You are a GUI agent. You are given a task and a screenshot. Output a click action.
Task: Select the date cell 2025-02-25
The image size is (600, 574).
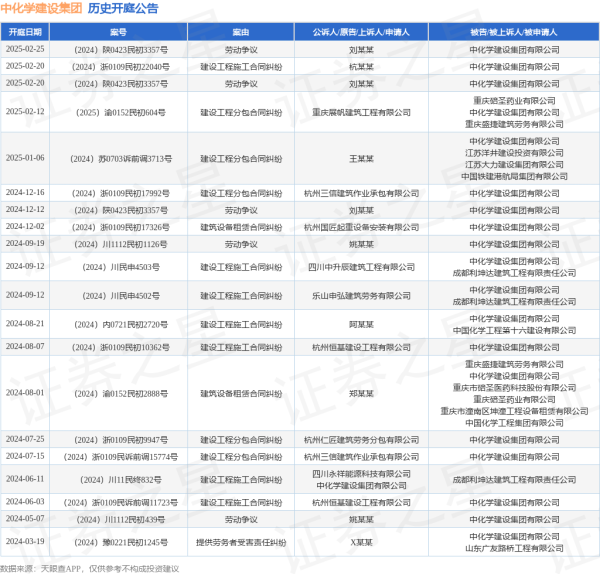click(x=25, y=49)
